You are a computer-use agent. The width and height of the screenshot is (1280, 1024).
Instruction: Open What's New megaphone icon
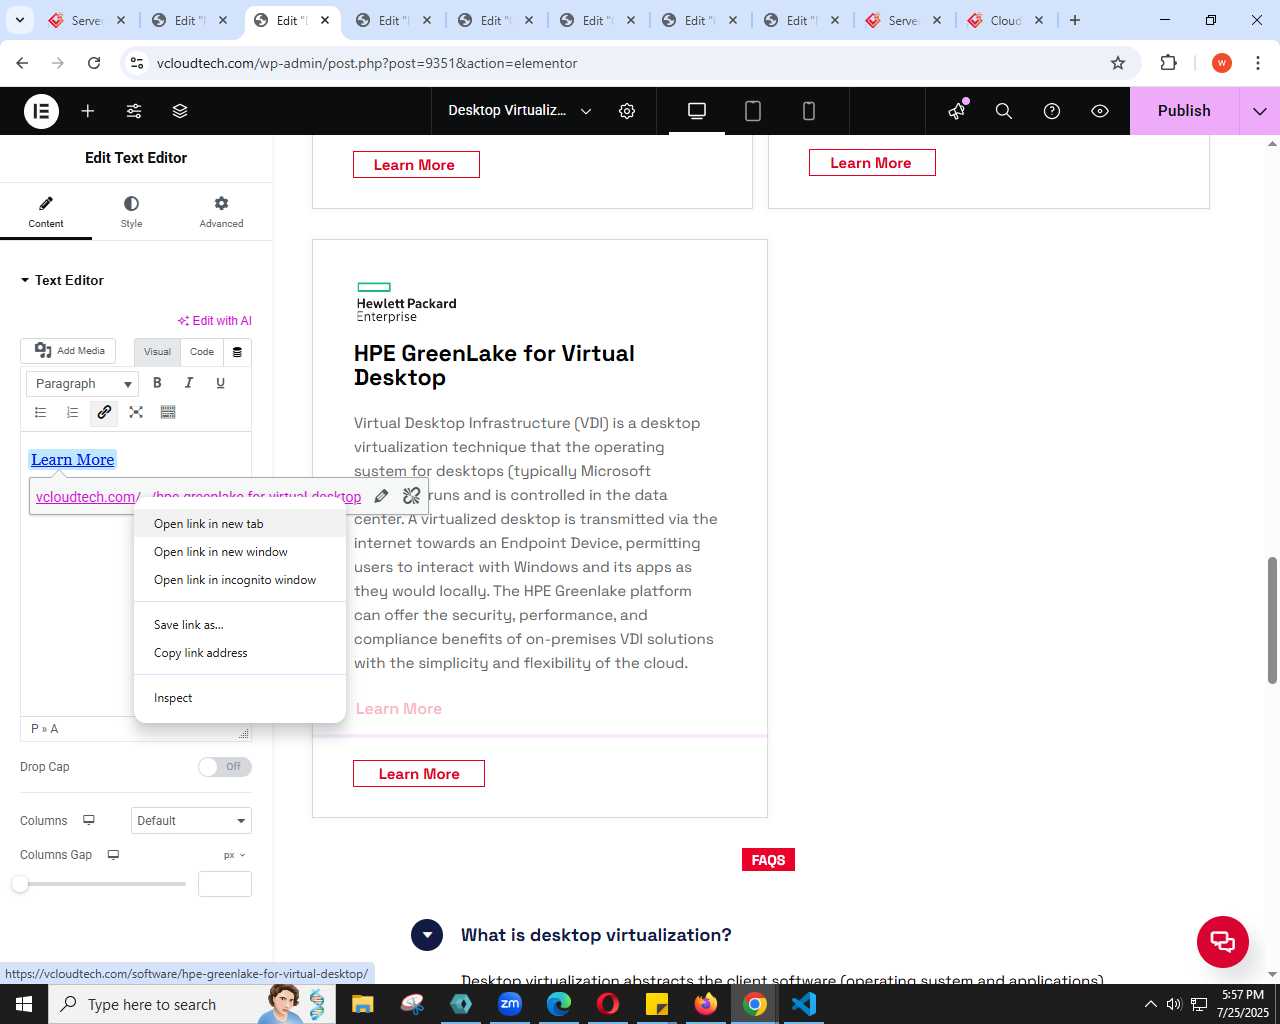(957, 111)
